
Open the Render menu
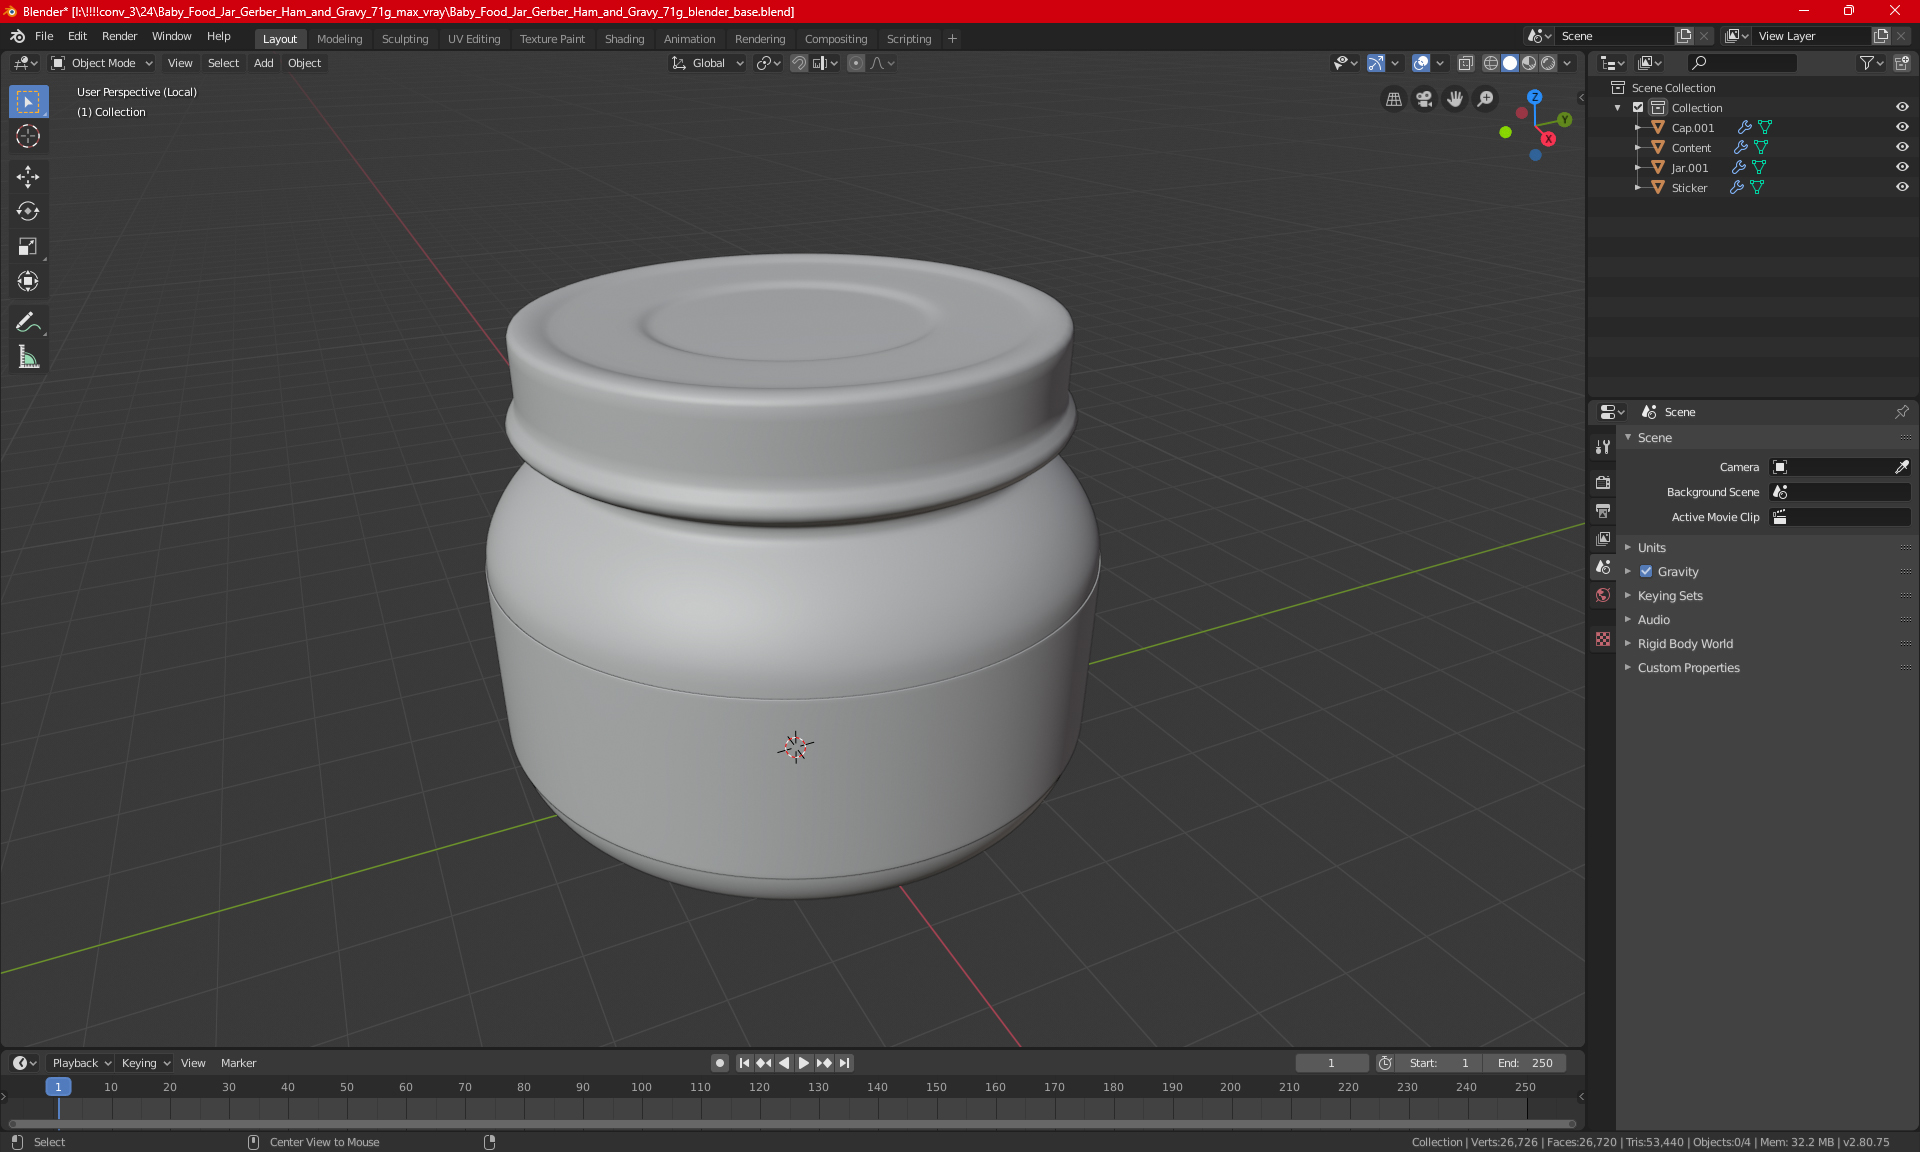pos(119,36)
